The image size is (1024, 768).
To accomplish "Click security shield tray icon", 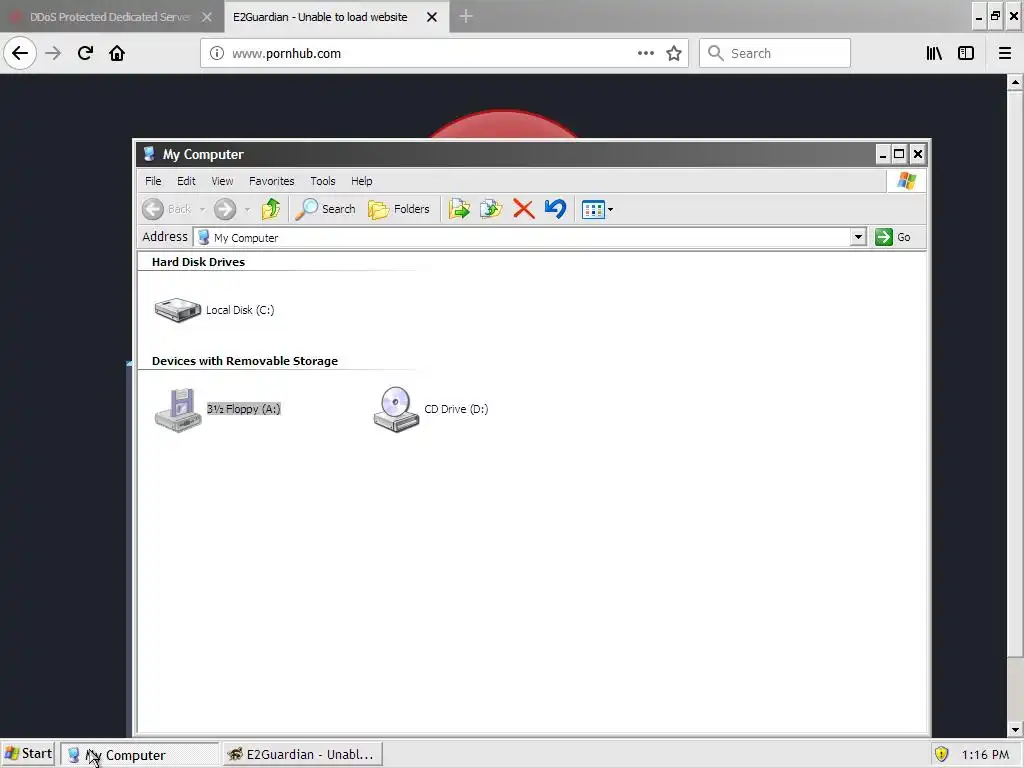I will click(x=941, y=754).
